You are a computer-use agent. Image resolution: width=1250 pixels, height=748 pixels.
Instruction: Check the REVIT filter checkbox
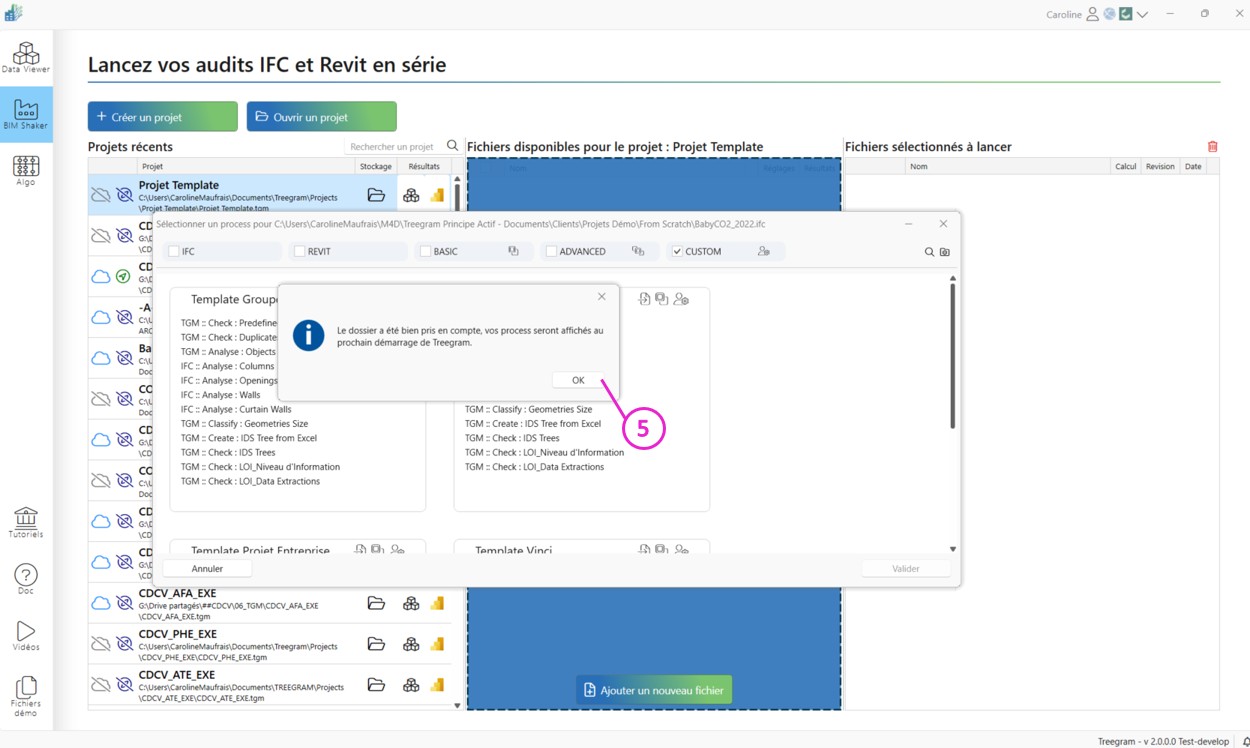point(299,252)
